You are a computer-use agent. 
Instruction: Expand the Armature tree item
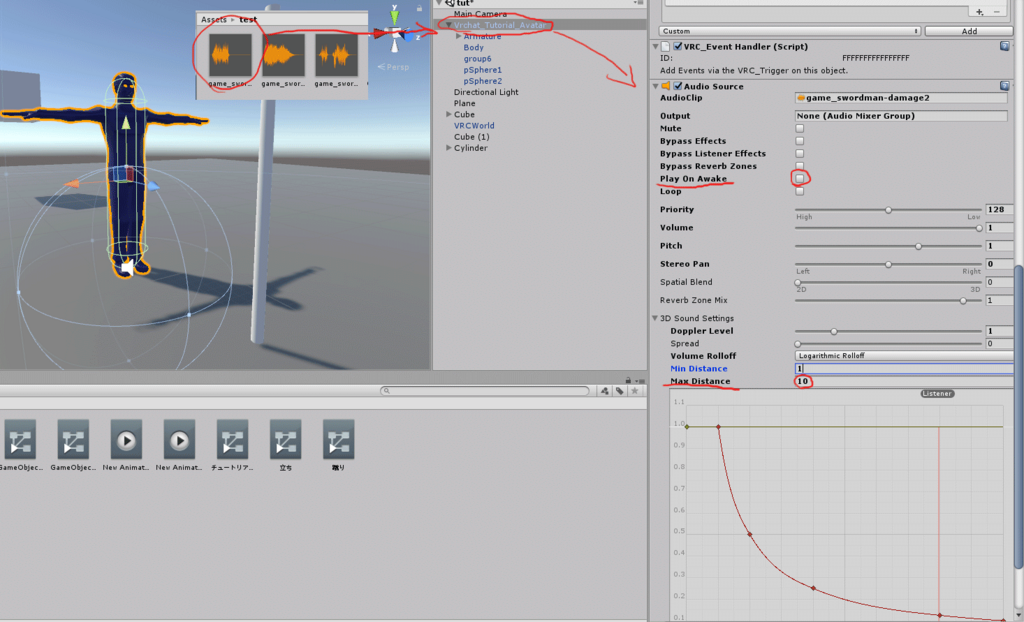[x=458, y=37]
